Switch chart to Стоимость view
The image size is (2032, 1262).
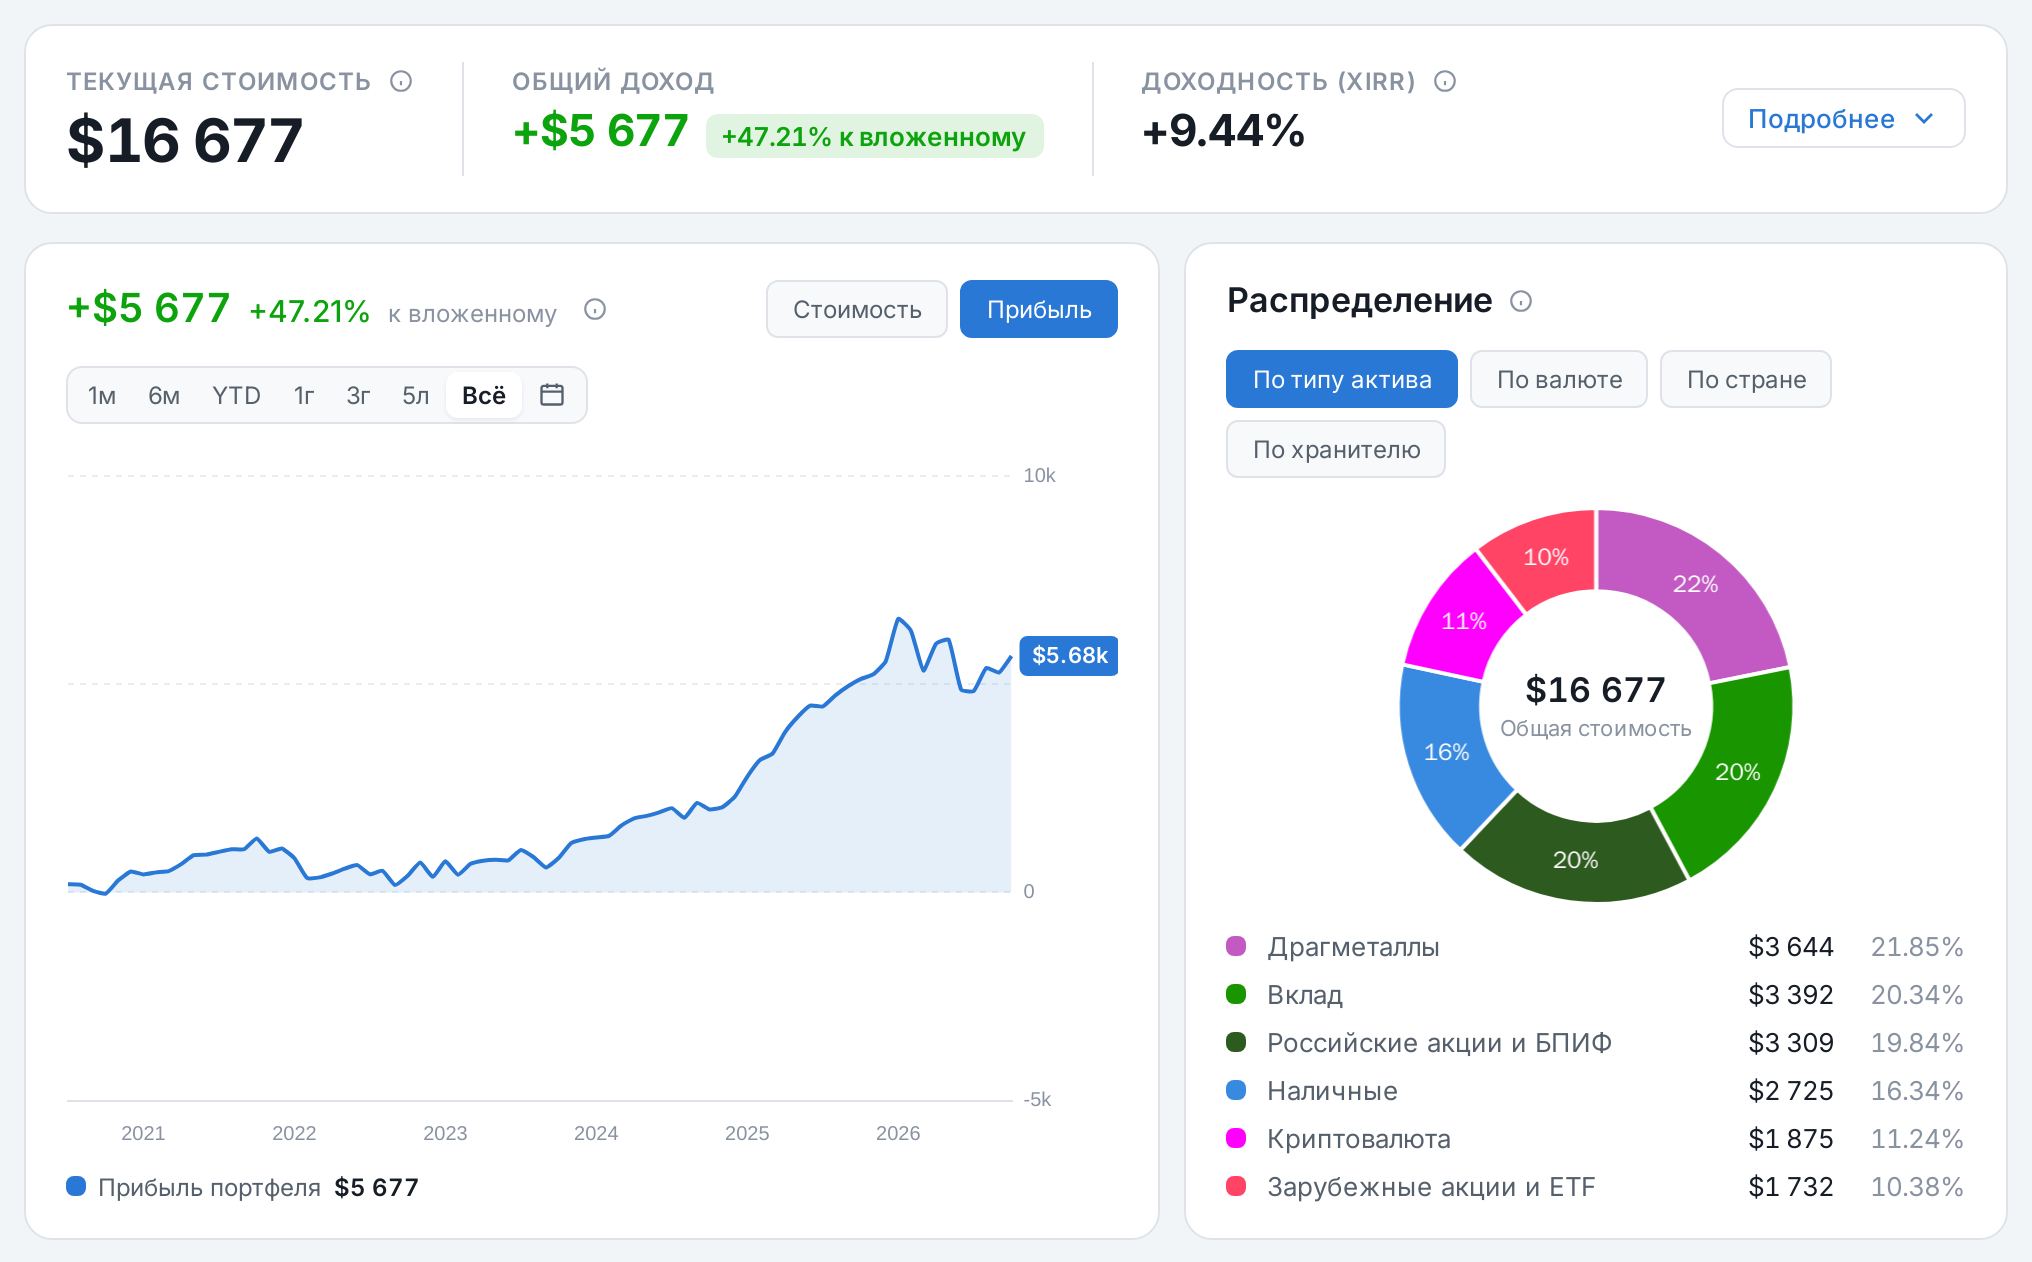click(857, 309)
